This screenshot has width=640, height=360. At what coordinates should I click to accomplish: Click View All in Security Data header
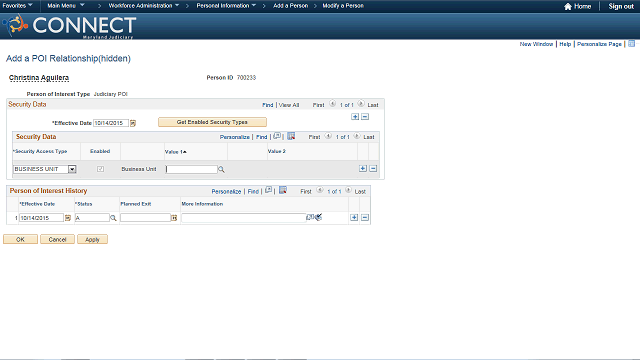289,105
